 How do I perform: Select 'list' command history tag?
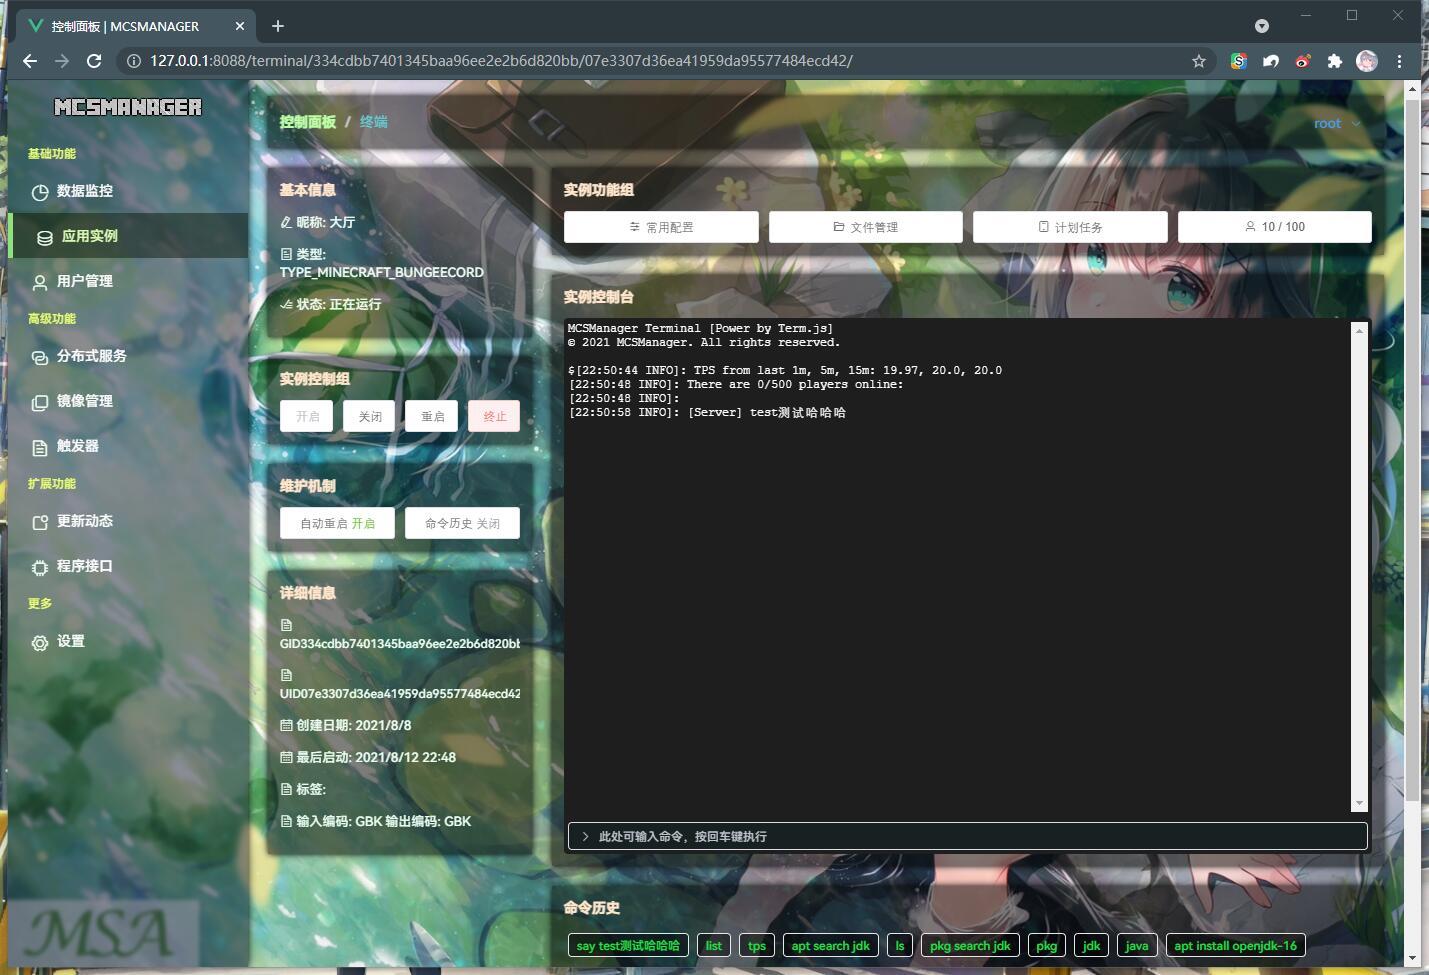[x=714, y=945]
